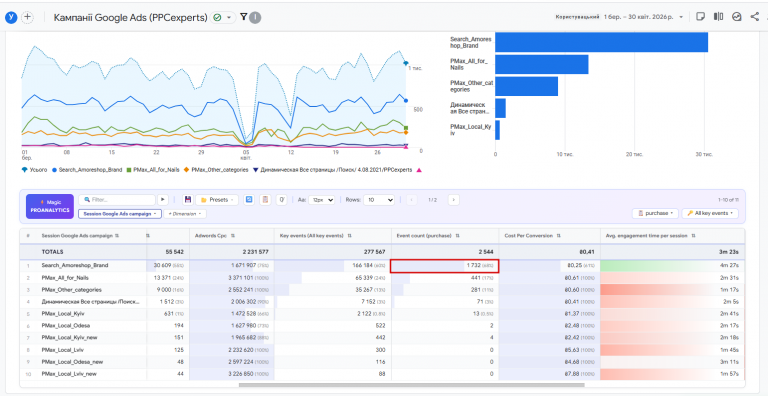Open the report filter funnel icon
The image size is (768, 396).
[x=243, y=17]
